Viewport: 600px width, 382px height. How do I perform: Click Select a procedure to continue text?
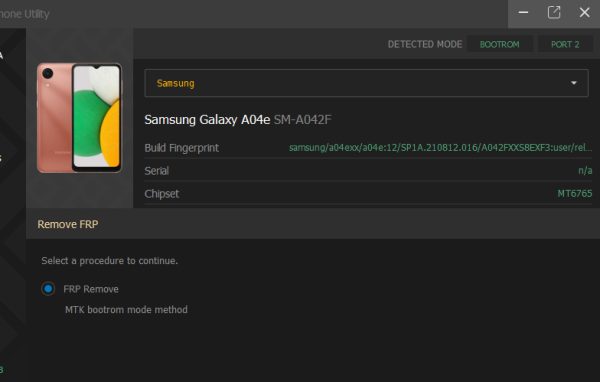(109, 261)
